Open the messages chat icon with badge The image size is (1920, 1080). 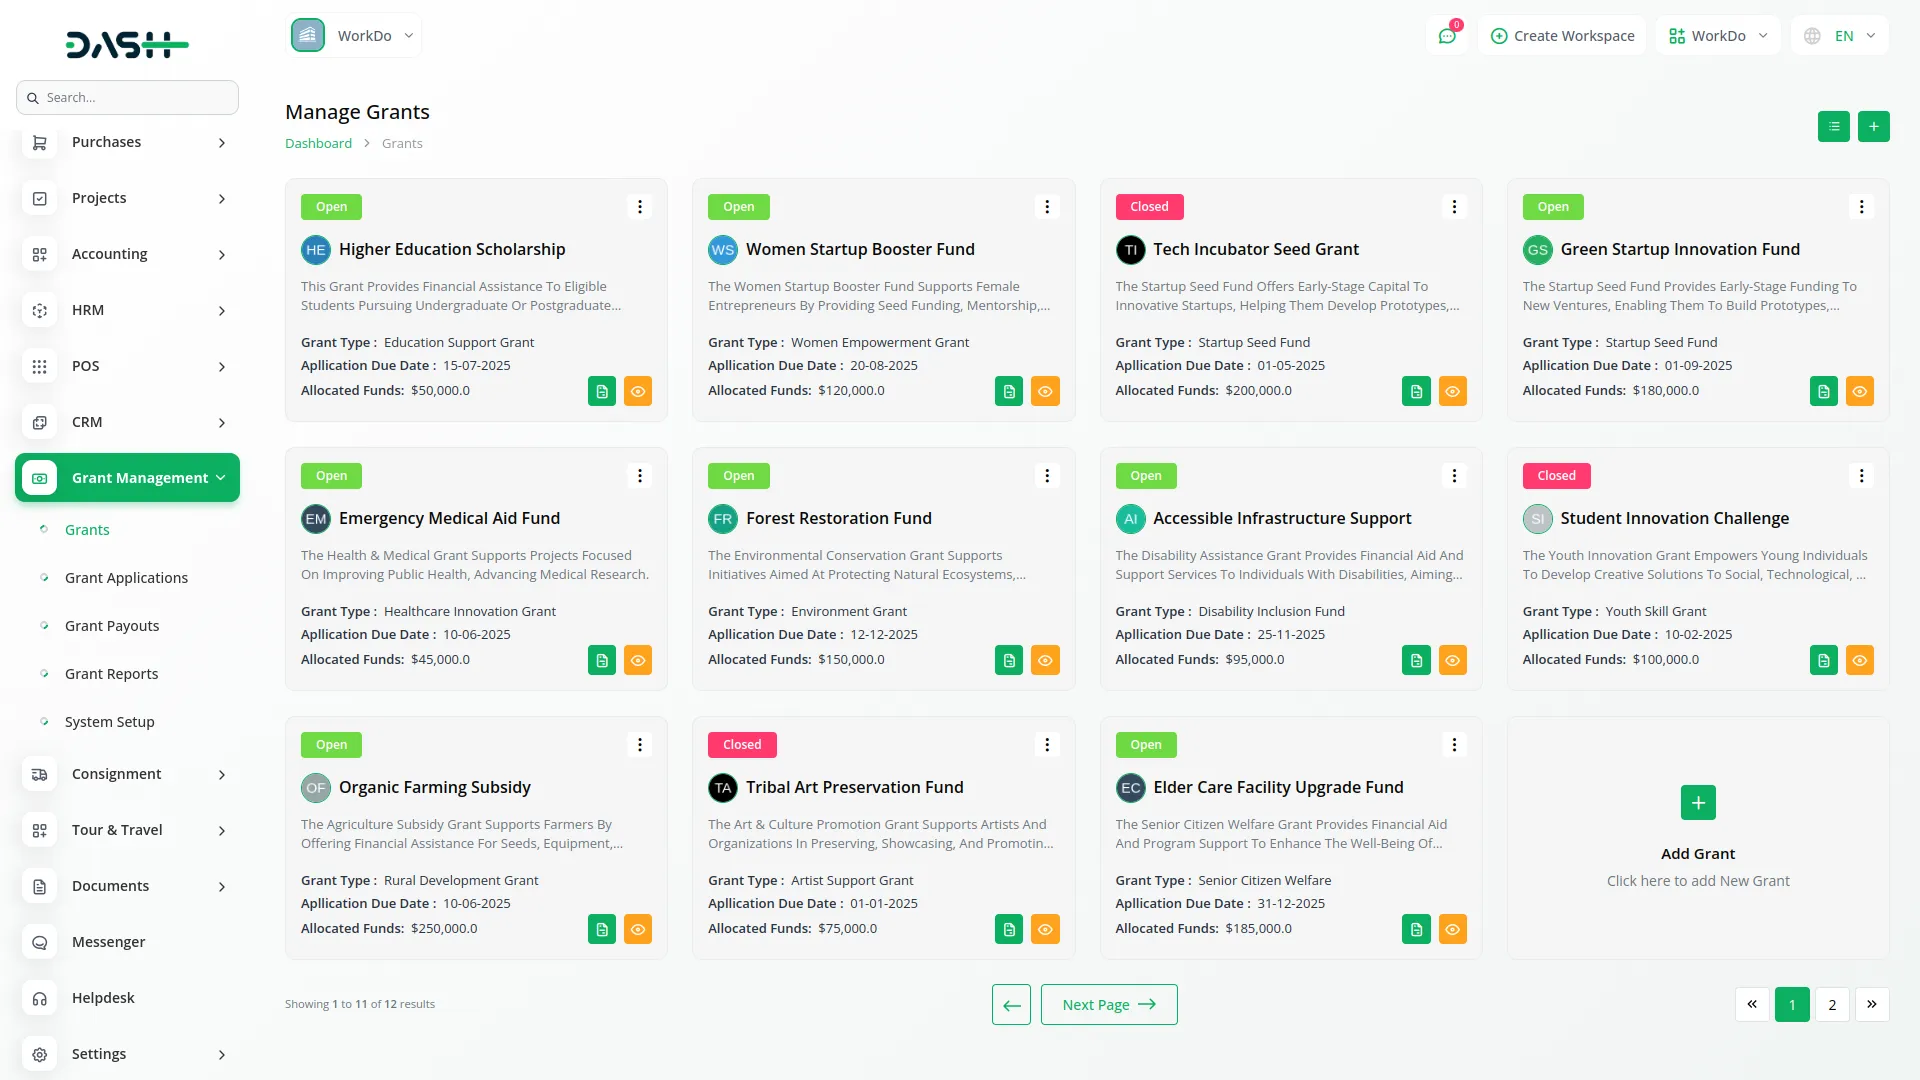(x=1447, y=35)
